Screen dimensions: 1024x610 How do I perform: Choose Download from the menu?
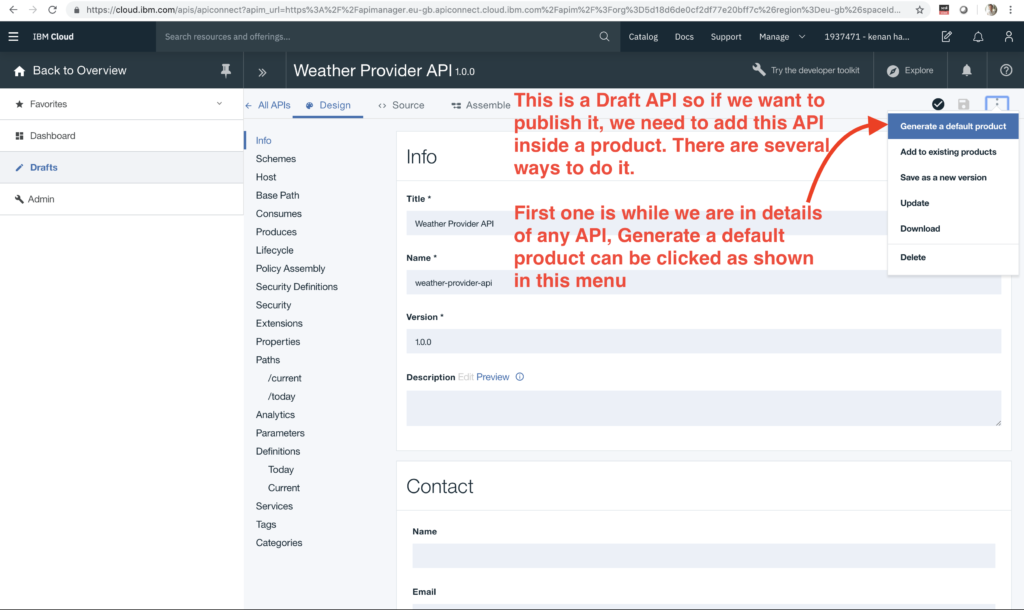coord(953,228)
